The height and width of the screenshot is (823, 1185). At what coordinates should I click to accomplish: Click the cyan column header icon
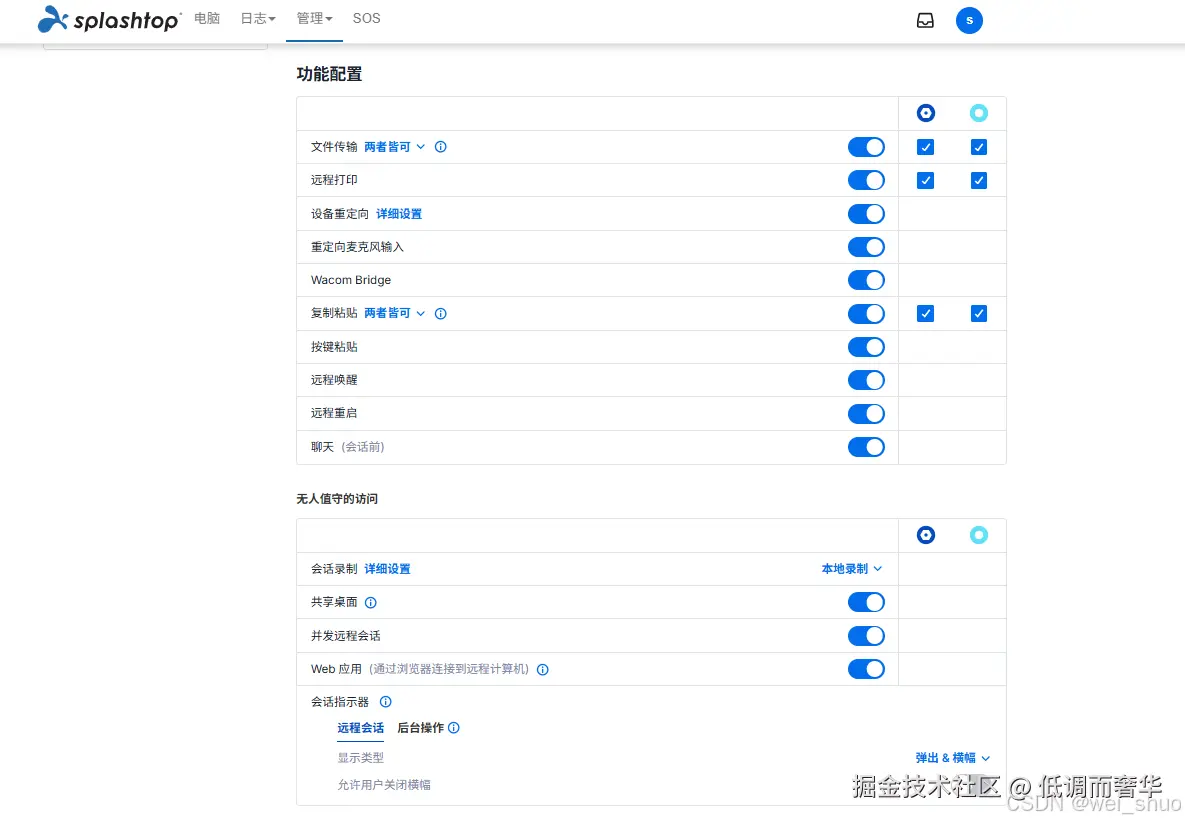tap(978, 113)
